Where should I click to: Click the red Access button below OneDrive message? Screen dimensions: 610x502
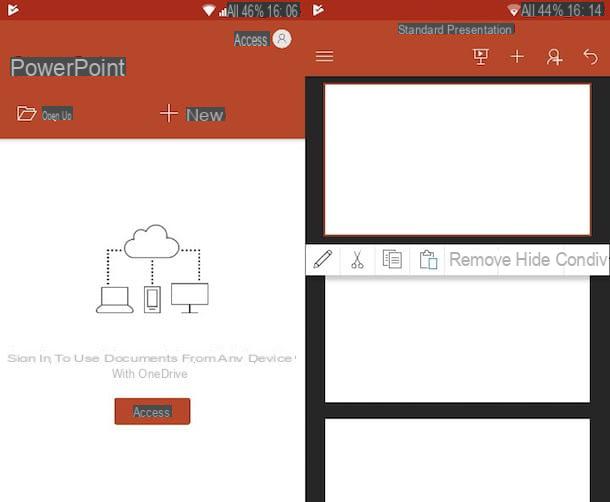(x=152, y=411)
